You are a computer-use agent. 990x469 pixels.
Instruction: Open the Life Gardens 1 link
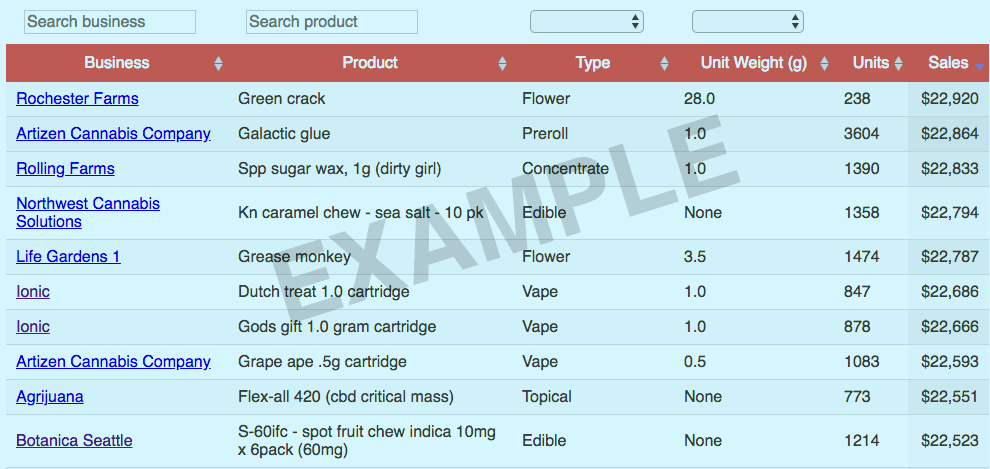pos(68,257)
